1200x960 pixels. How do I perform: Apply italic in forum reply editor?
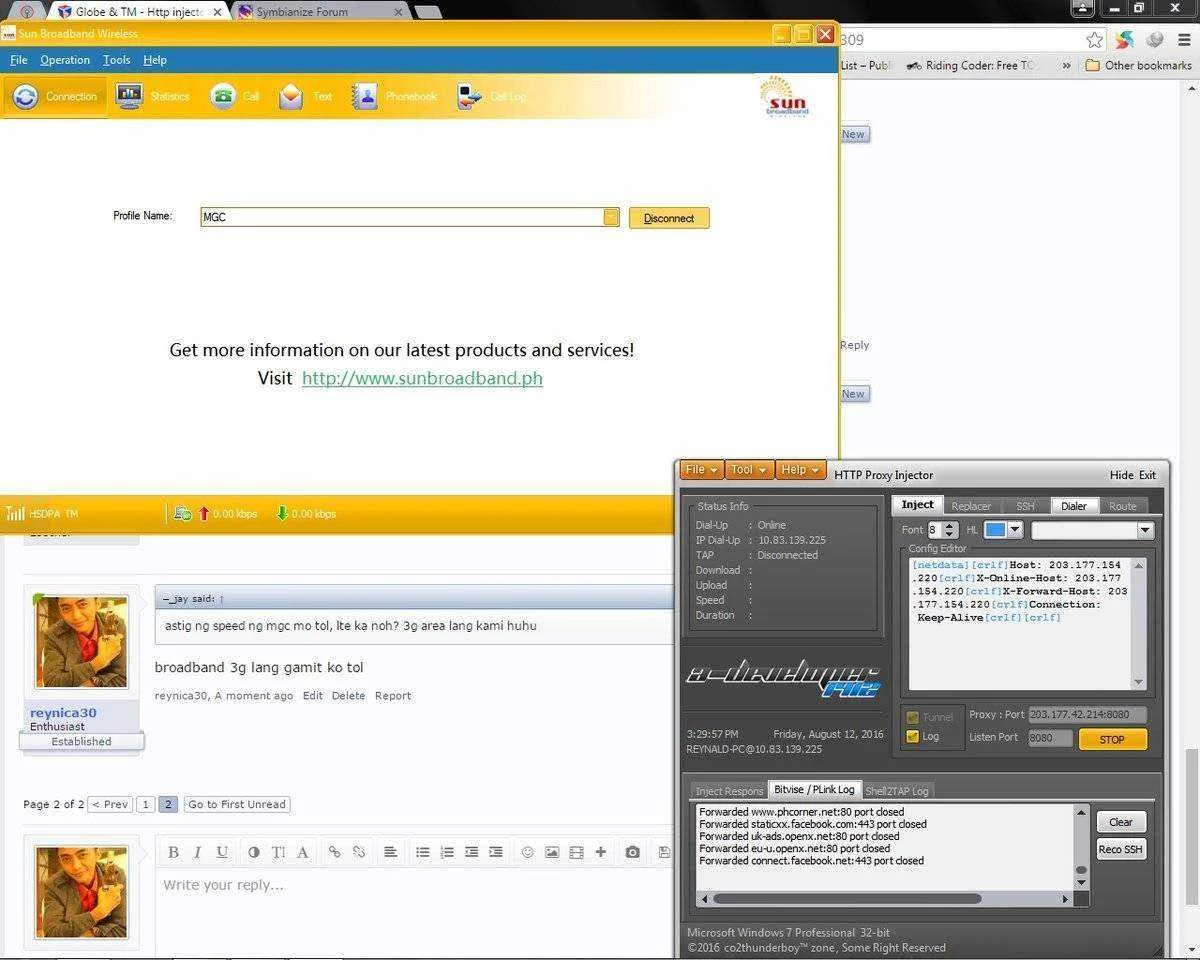tap(197, 852)
